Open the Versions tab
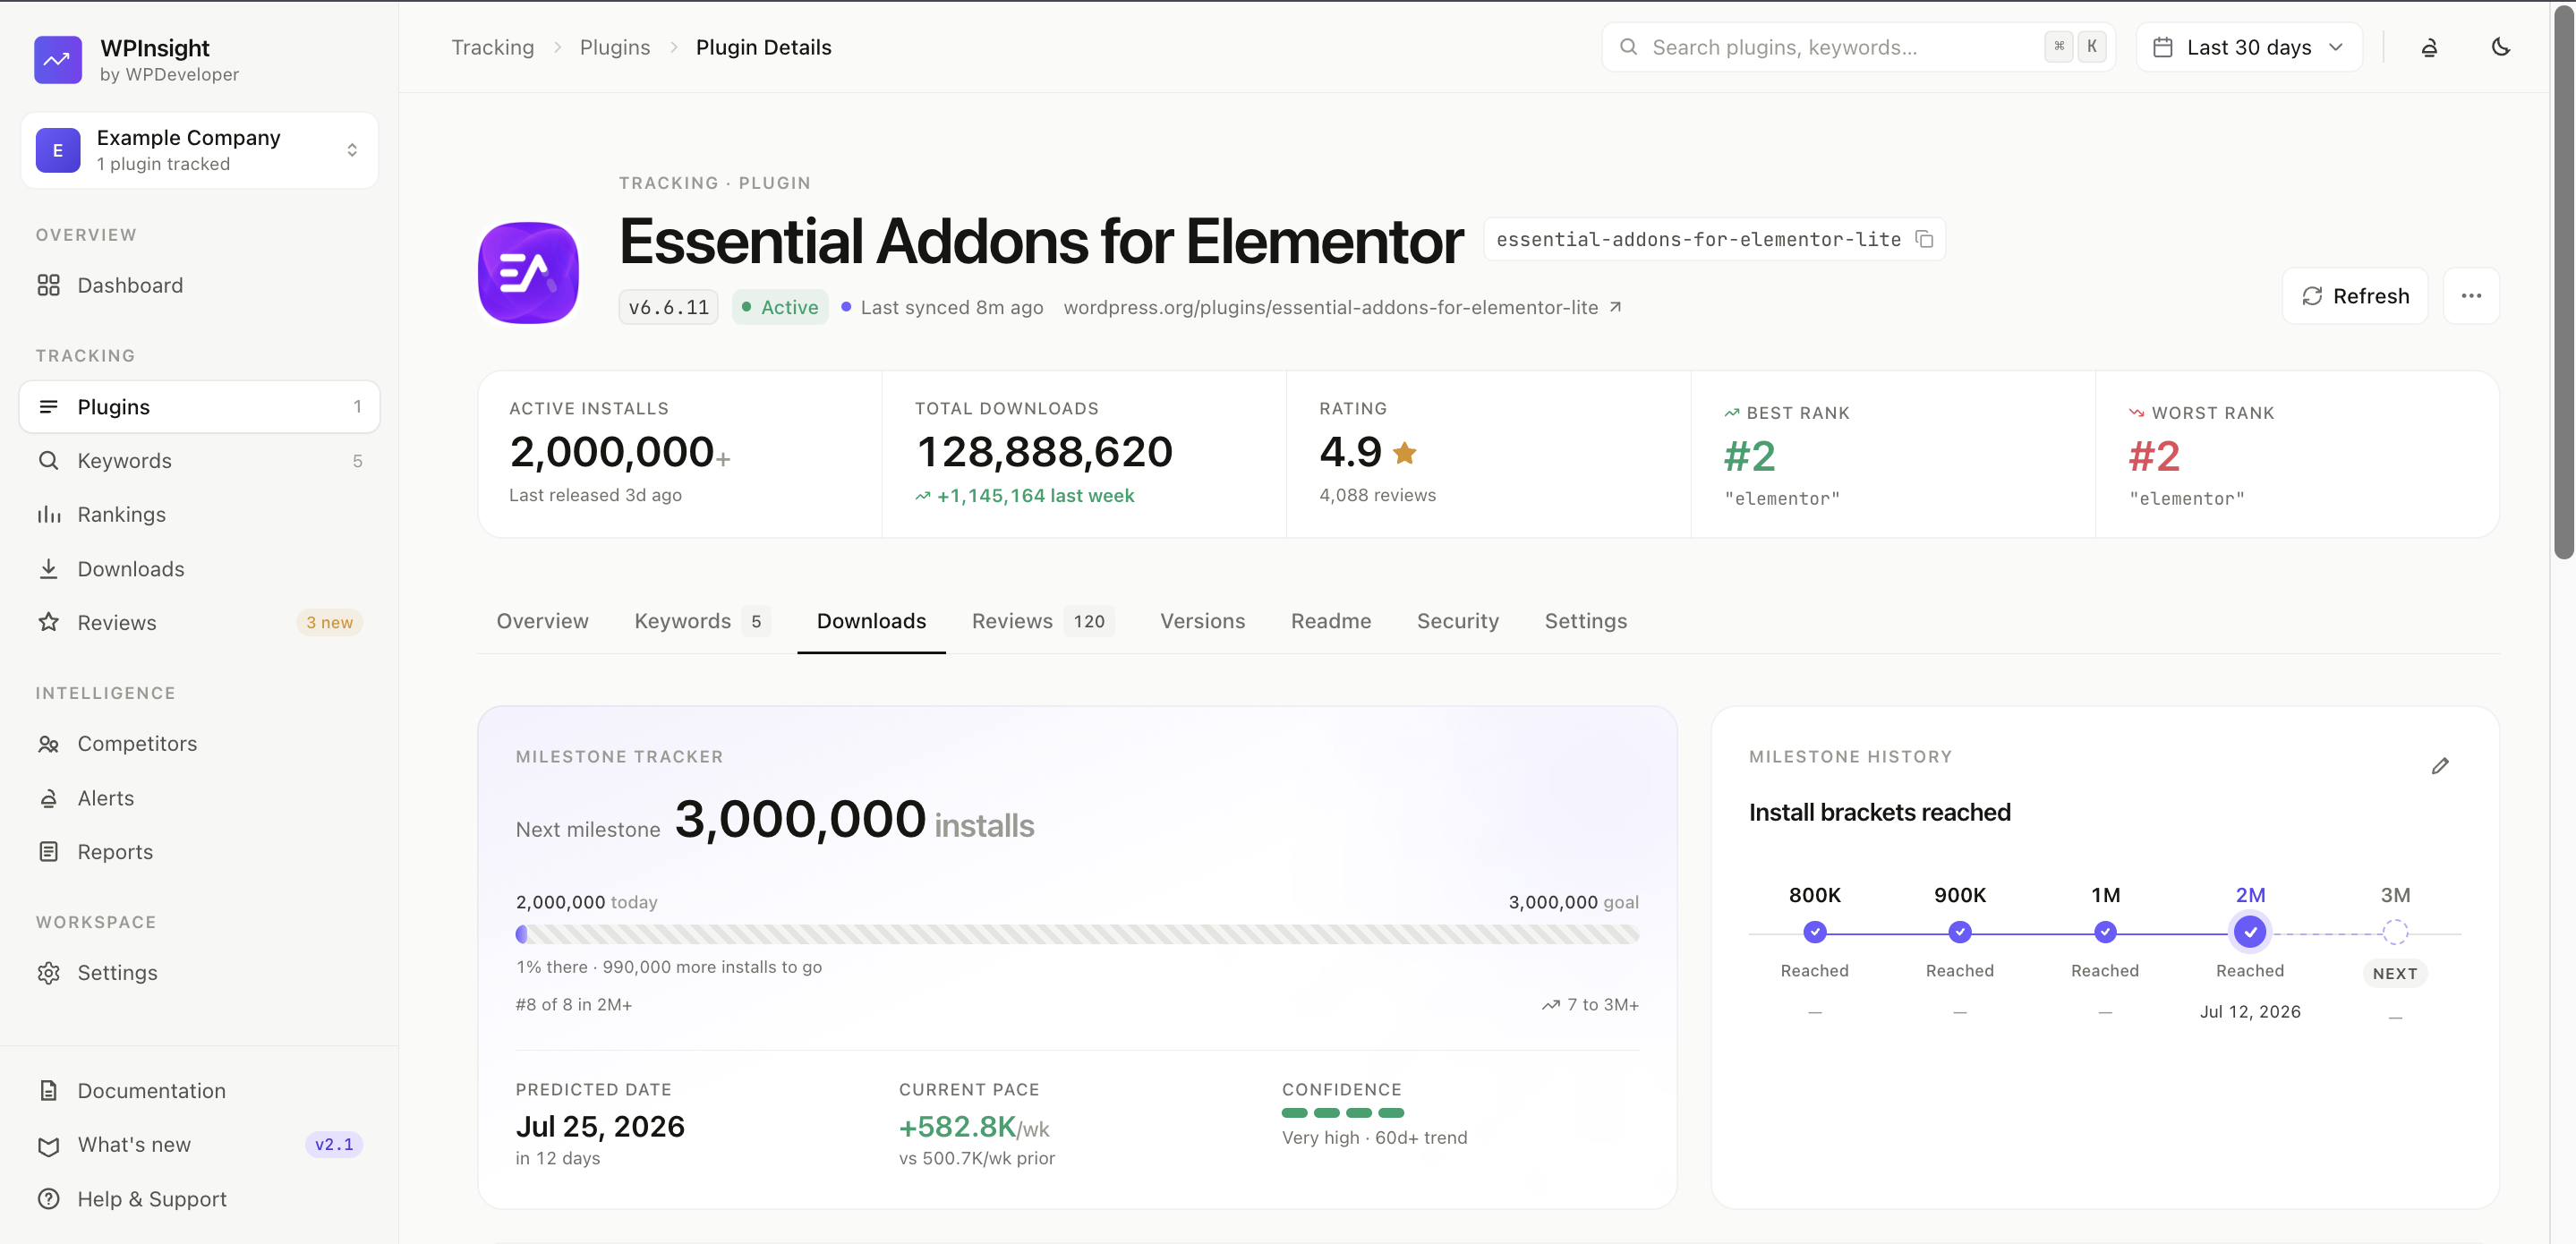Screen dimensions: 2576x1244 tap(1202, 621)
